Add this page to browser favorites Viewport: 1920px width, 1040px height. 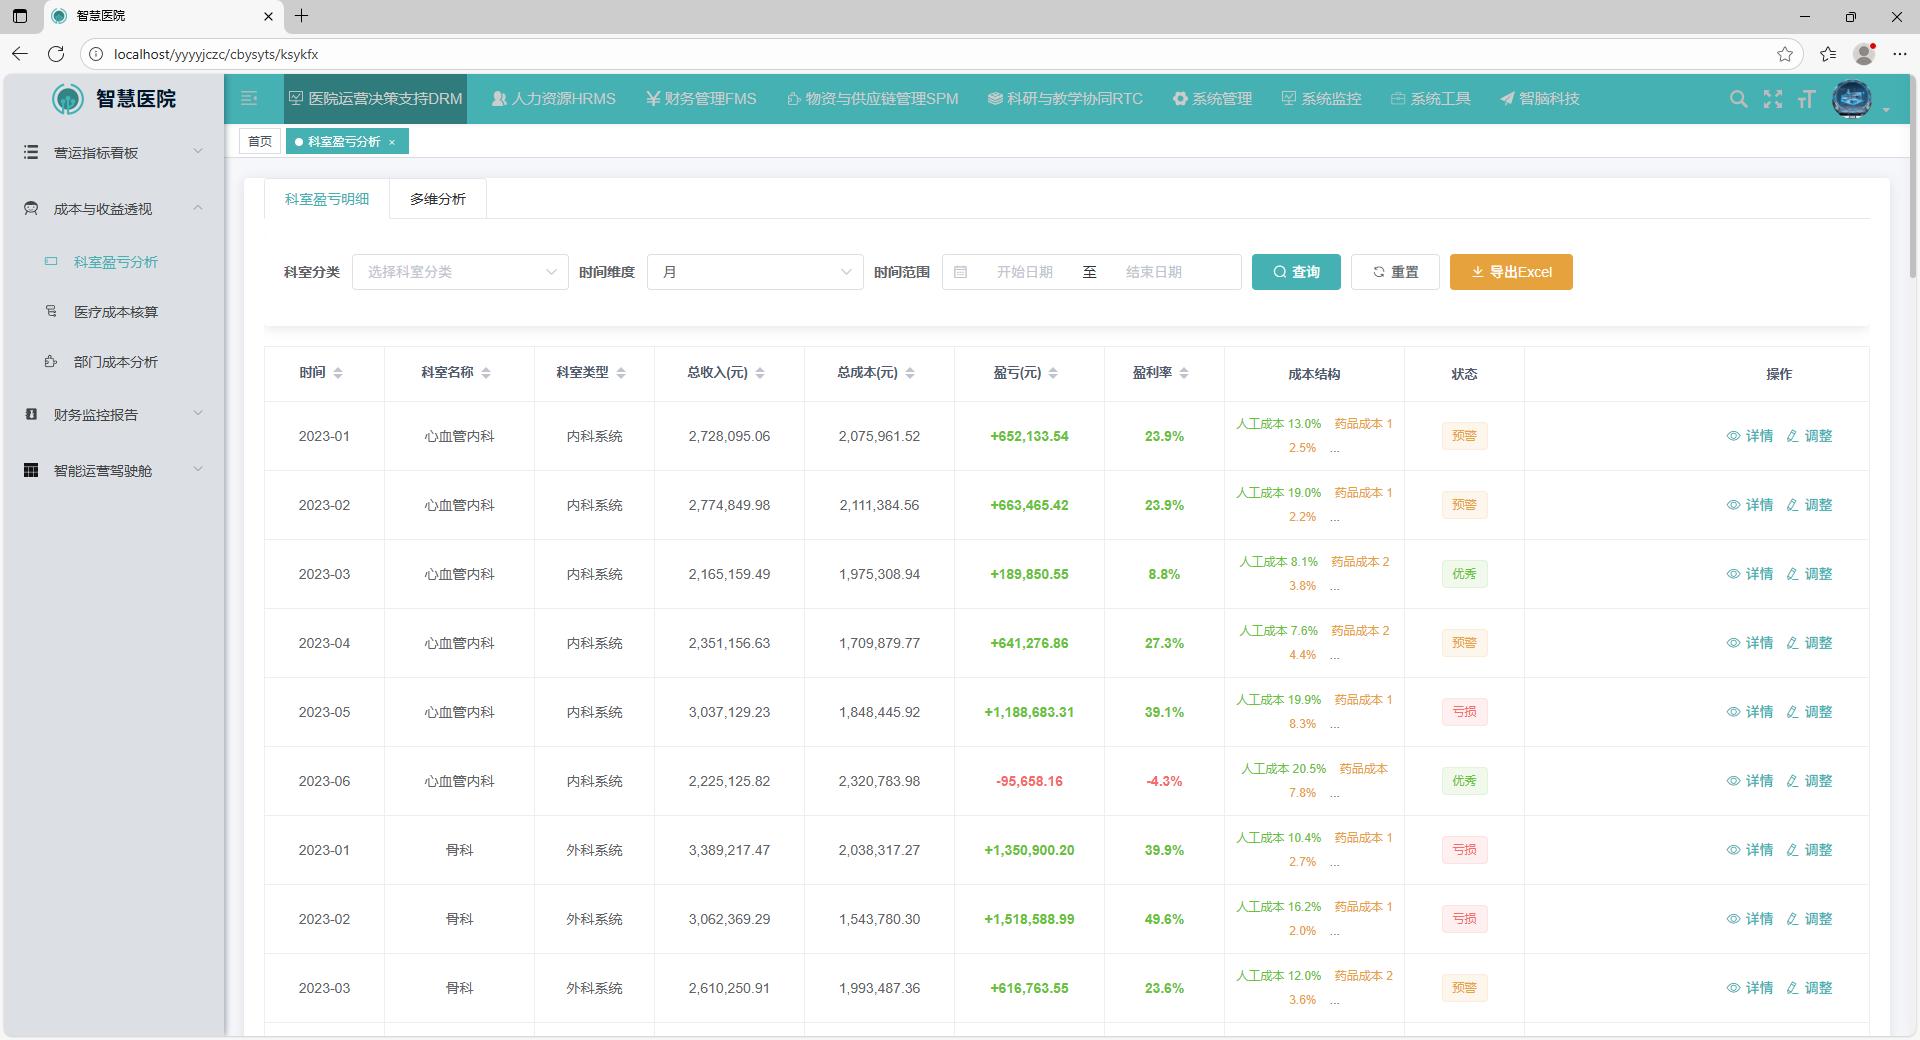[x=1784, y=54]
